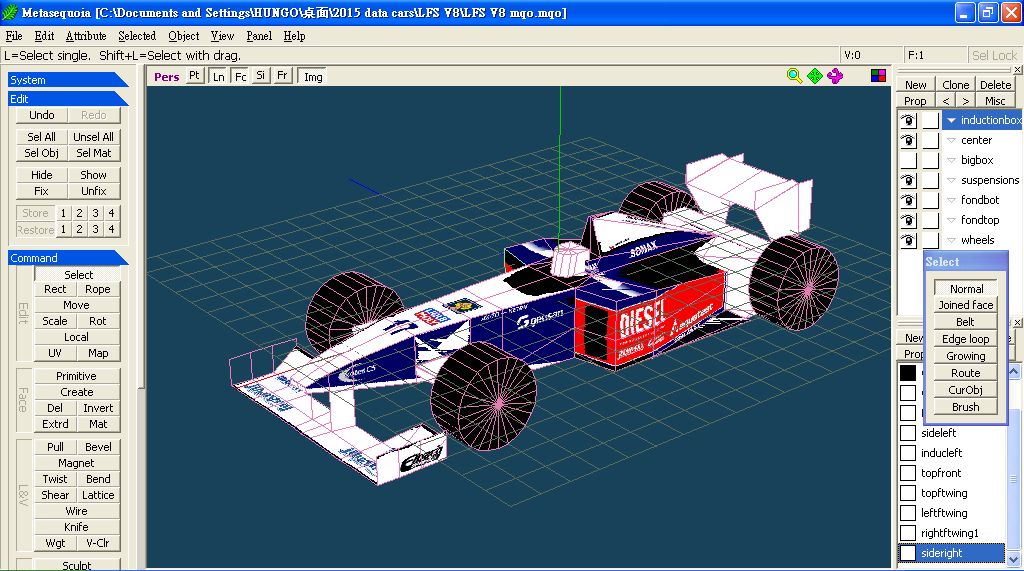Hide the wheels object via eye icon
This screenshot has height=571, width=1024.
tap(908, 240)
